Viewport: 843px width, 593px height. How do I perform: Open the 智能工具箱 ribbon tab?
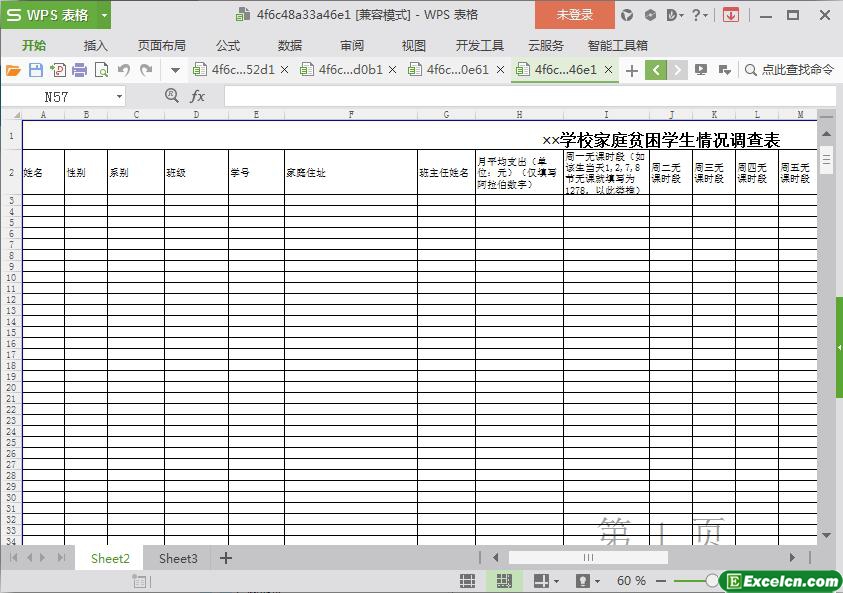tap(617, 46)
